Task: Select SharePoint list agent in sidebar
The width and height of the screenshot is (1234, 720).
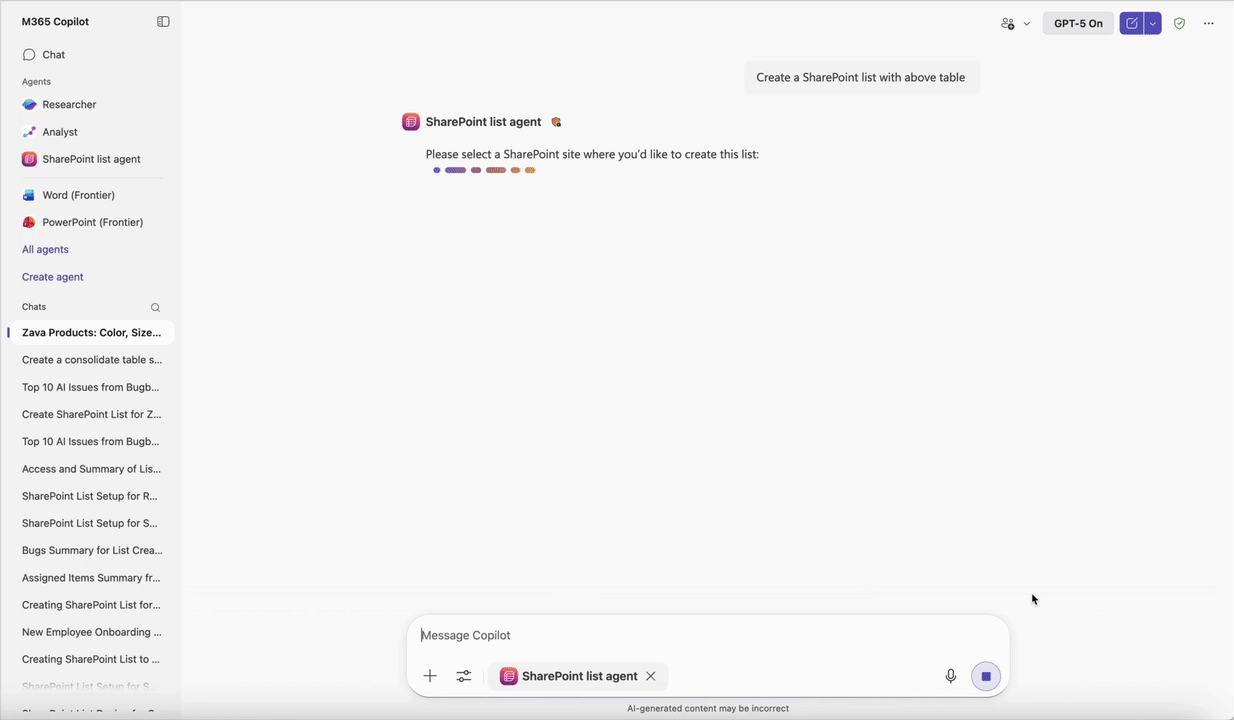Action: coord(90,159)
